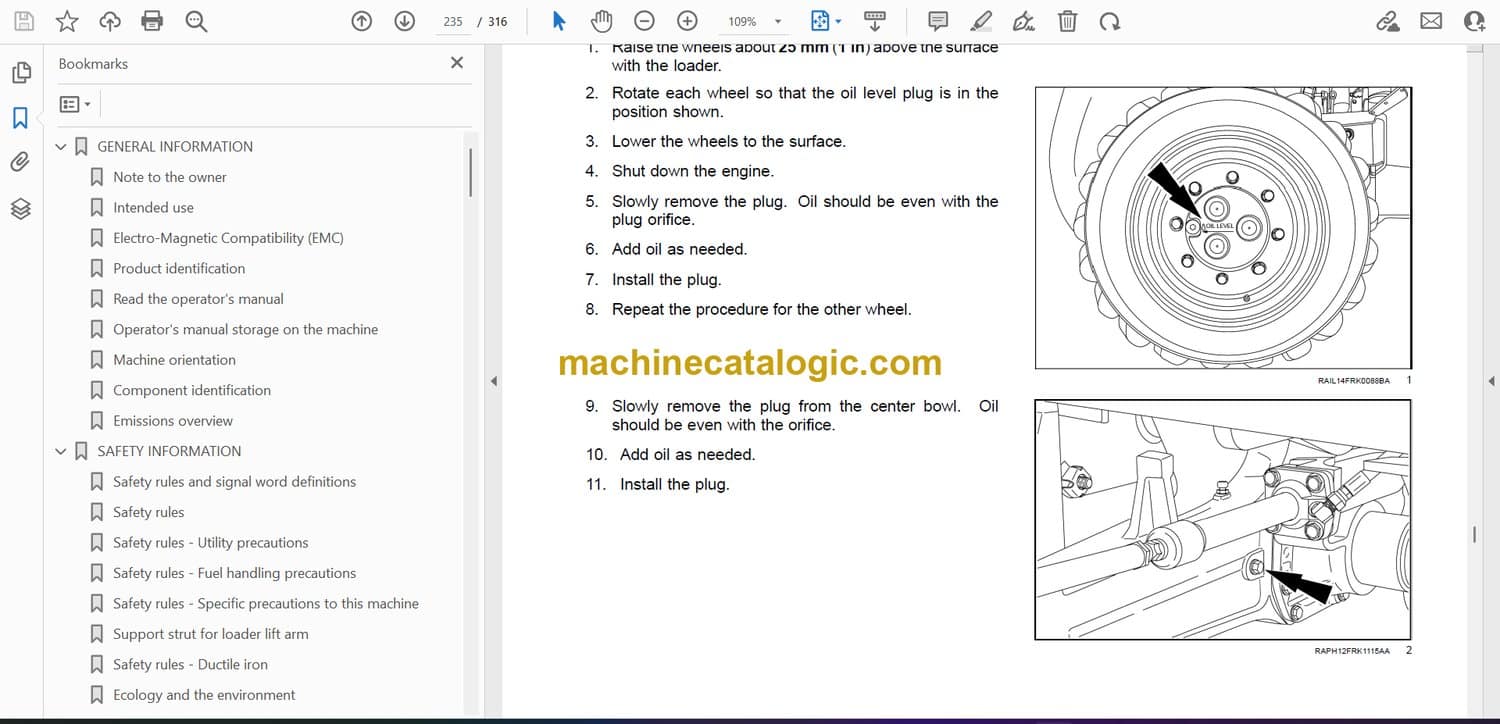The width and height of the screenshot is (1500, 724).
Task: Open the bookmark options dropdown menu
Action: [x=75, y=104]
